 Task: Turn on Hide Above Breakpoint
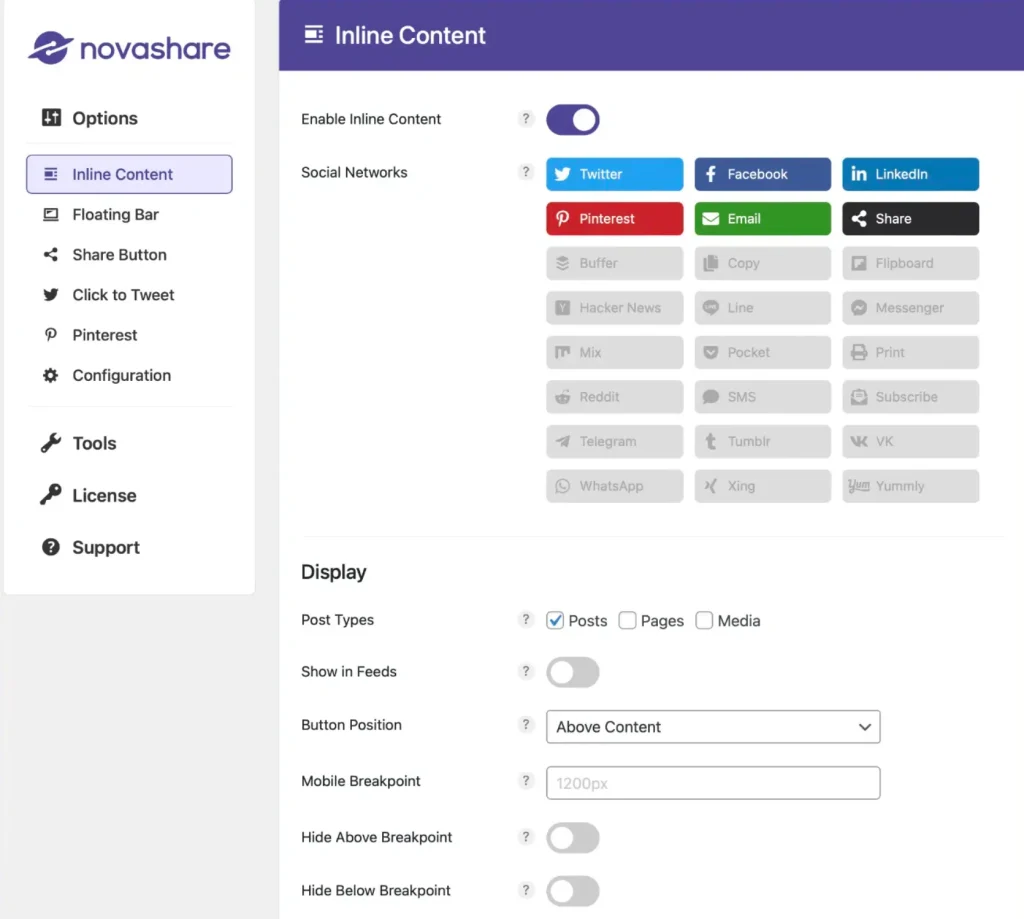point(572,837)
